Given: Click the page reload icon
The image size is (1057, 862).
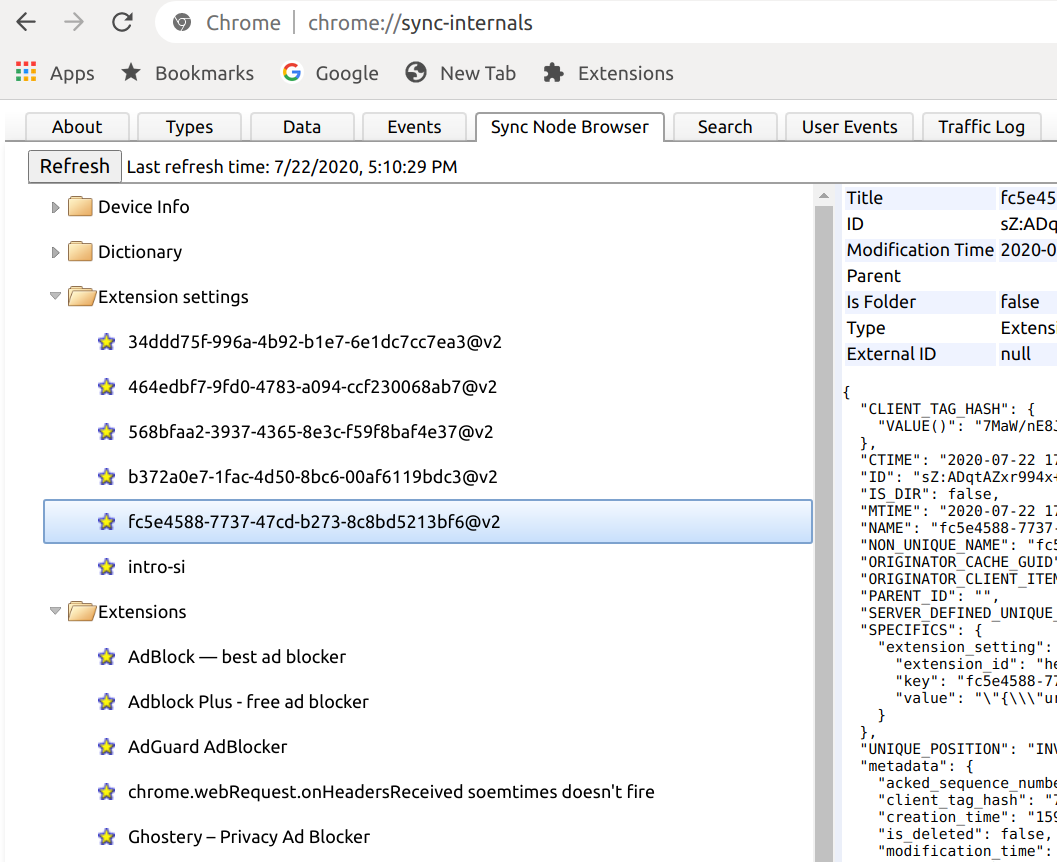Looking at the screenshot, I should click(x=122, y=22).
